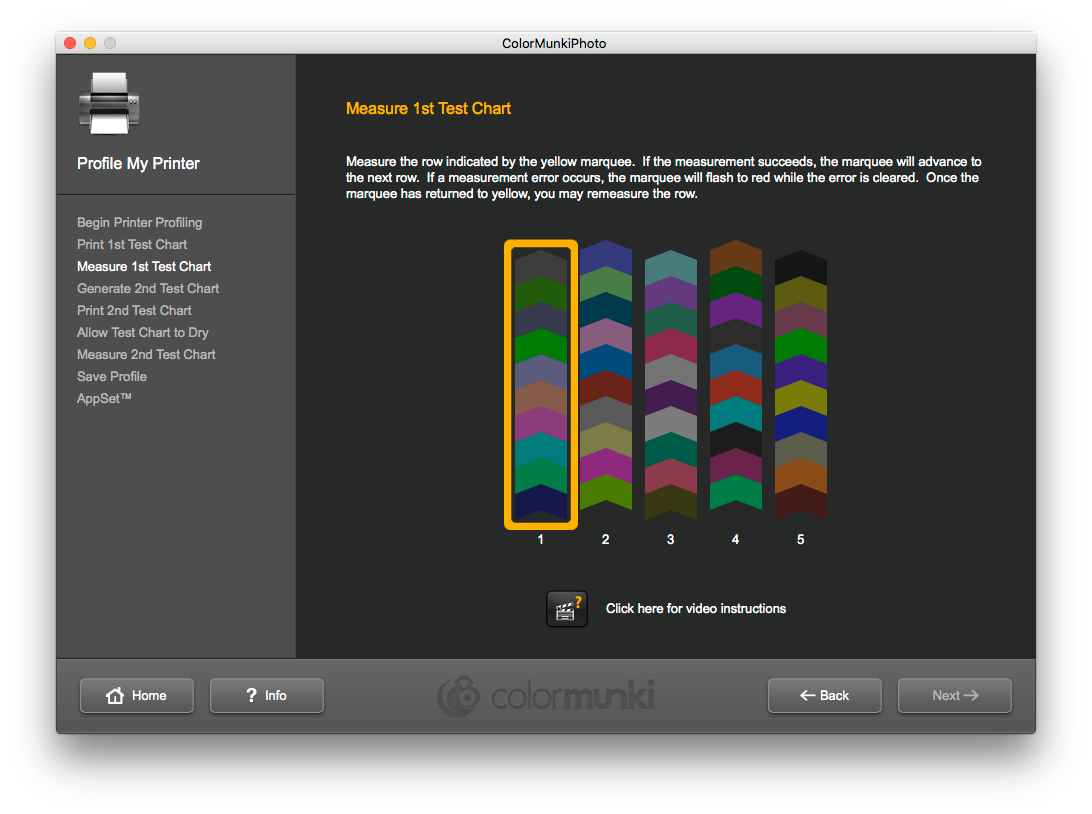The width and height of the screenshot is (1092, 814).
Task: Close the window with the red button
Action: coord(70,43)
